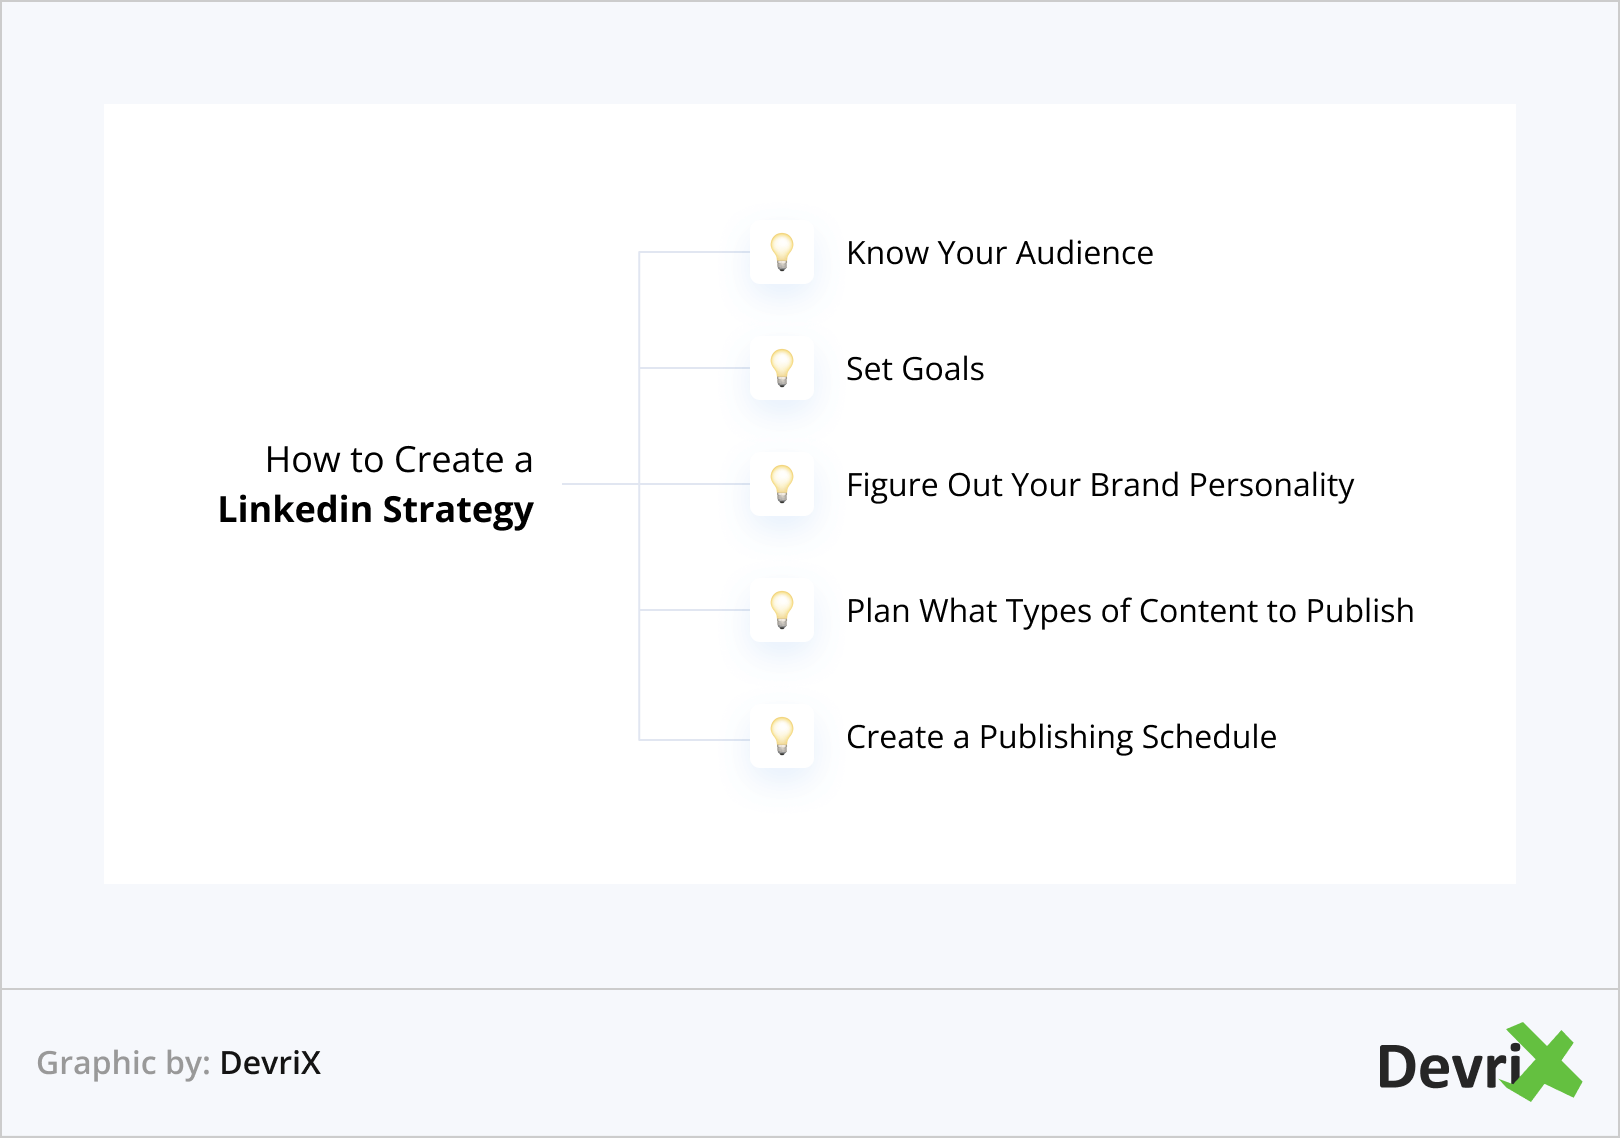Select Plan What Types of Content to Publish
Image resolution: width=1620 pixels, height=1138 pixels.
1130,611
